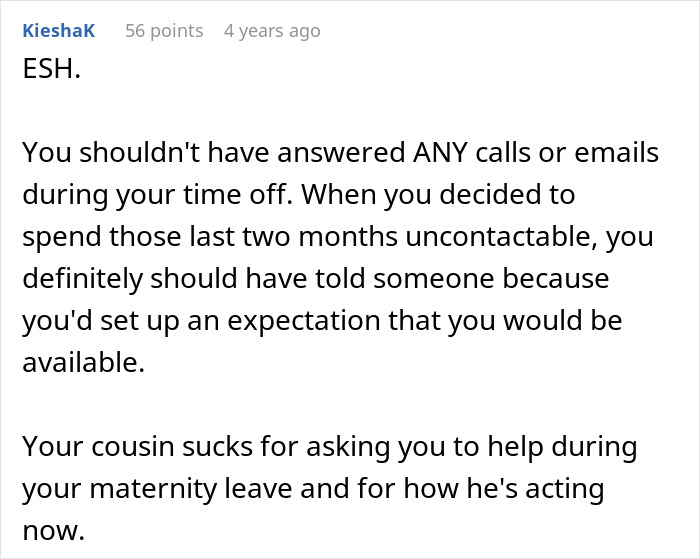Open KieshaK's user profile

click(58, 31)
